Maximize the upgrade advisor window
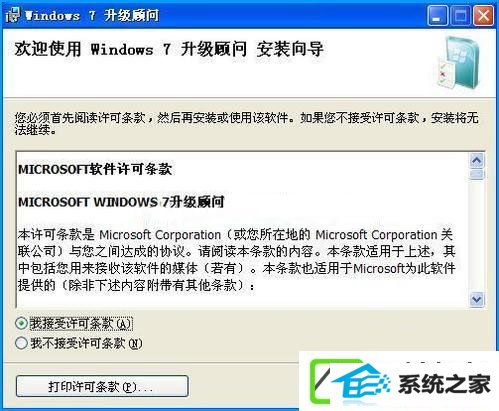 coord(460,16)
